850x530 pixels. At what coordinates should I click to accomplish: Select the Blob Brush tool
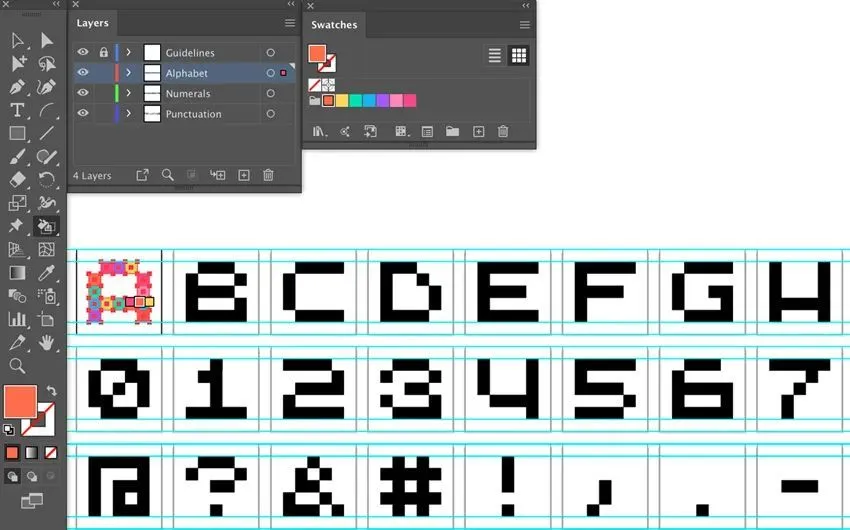click(x=47, y=157)
